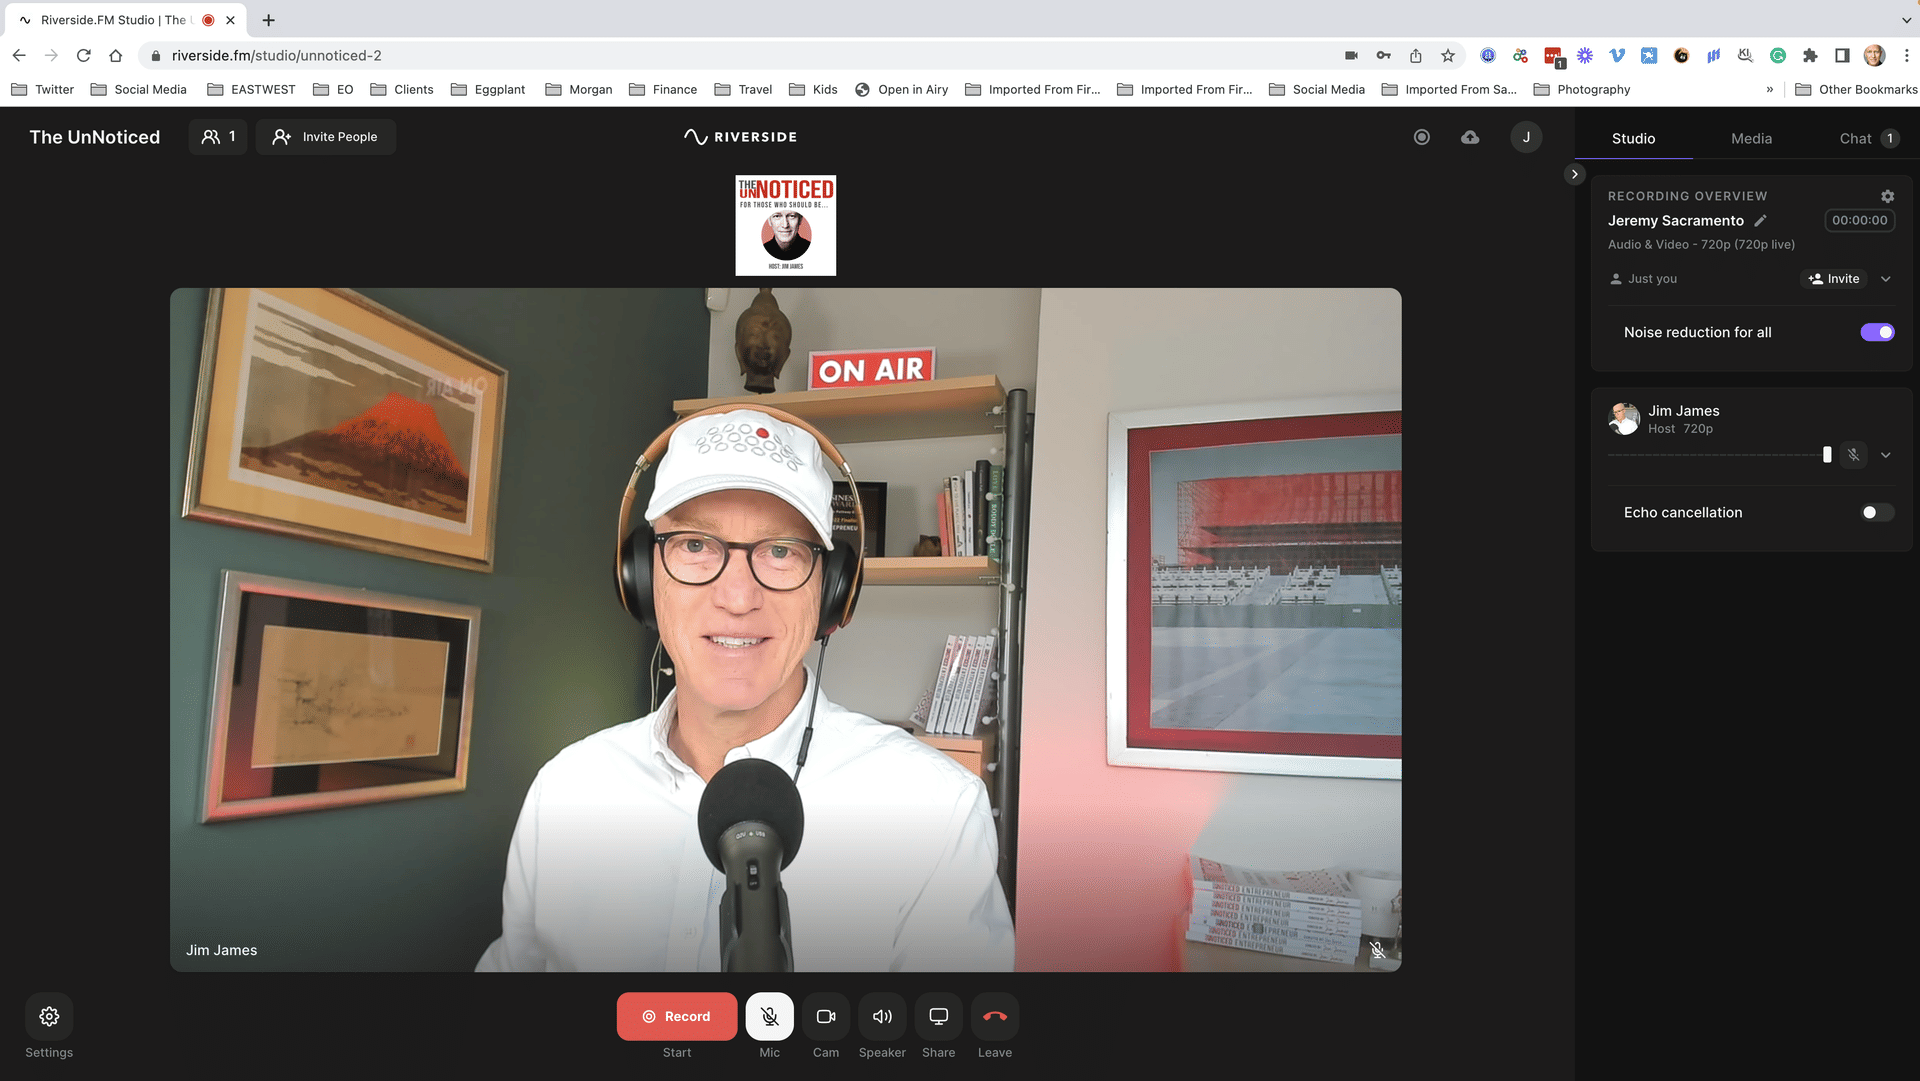Open the Share screen button
Image resolution: width=1920 pixels, height=1081 pixels.
pyautogui.click(x=938, y=1016)
